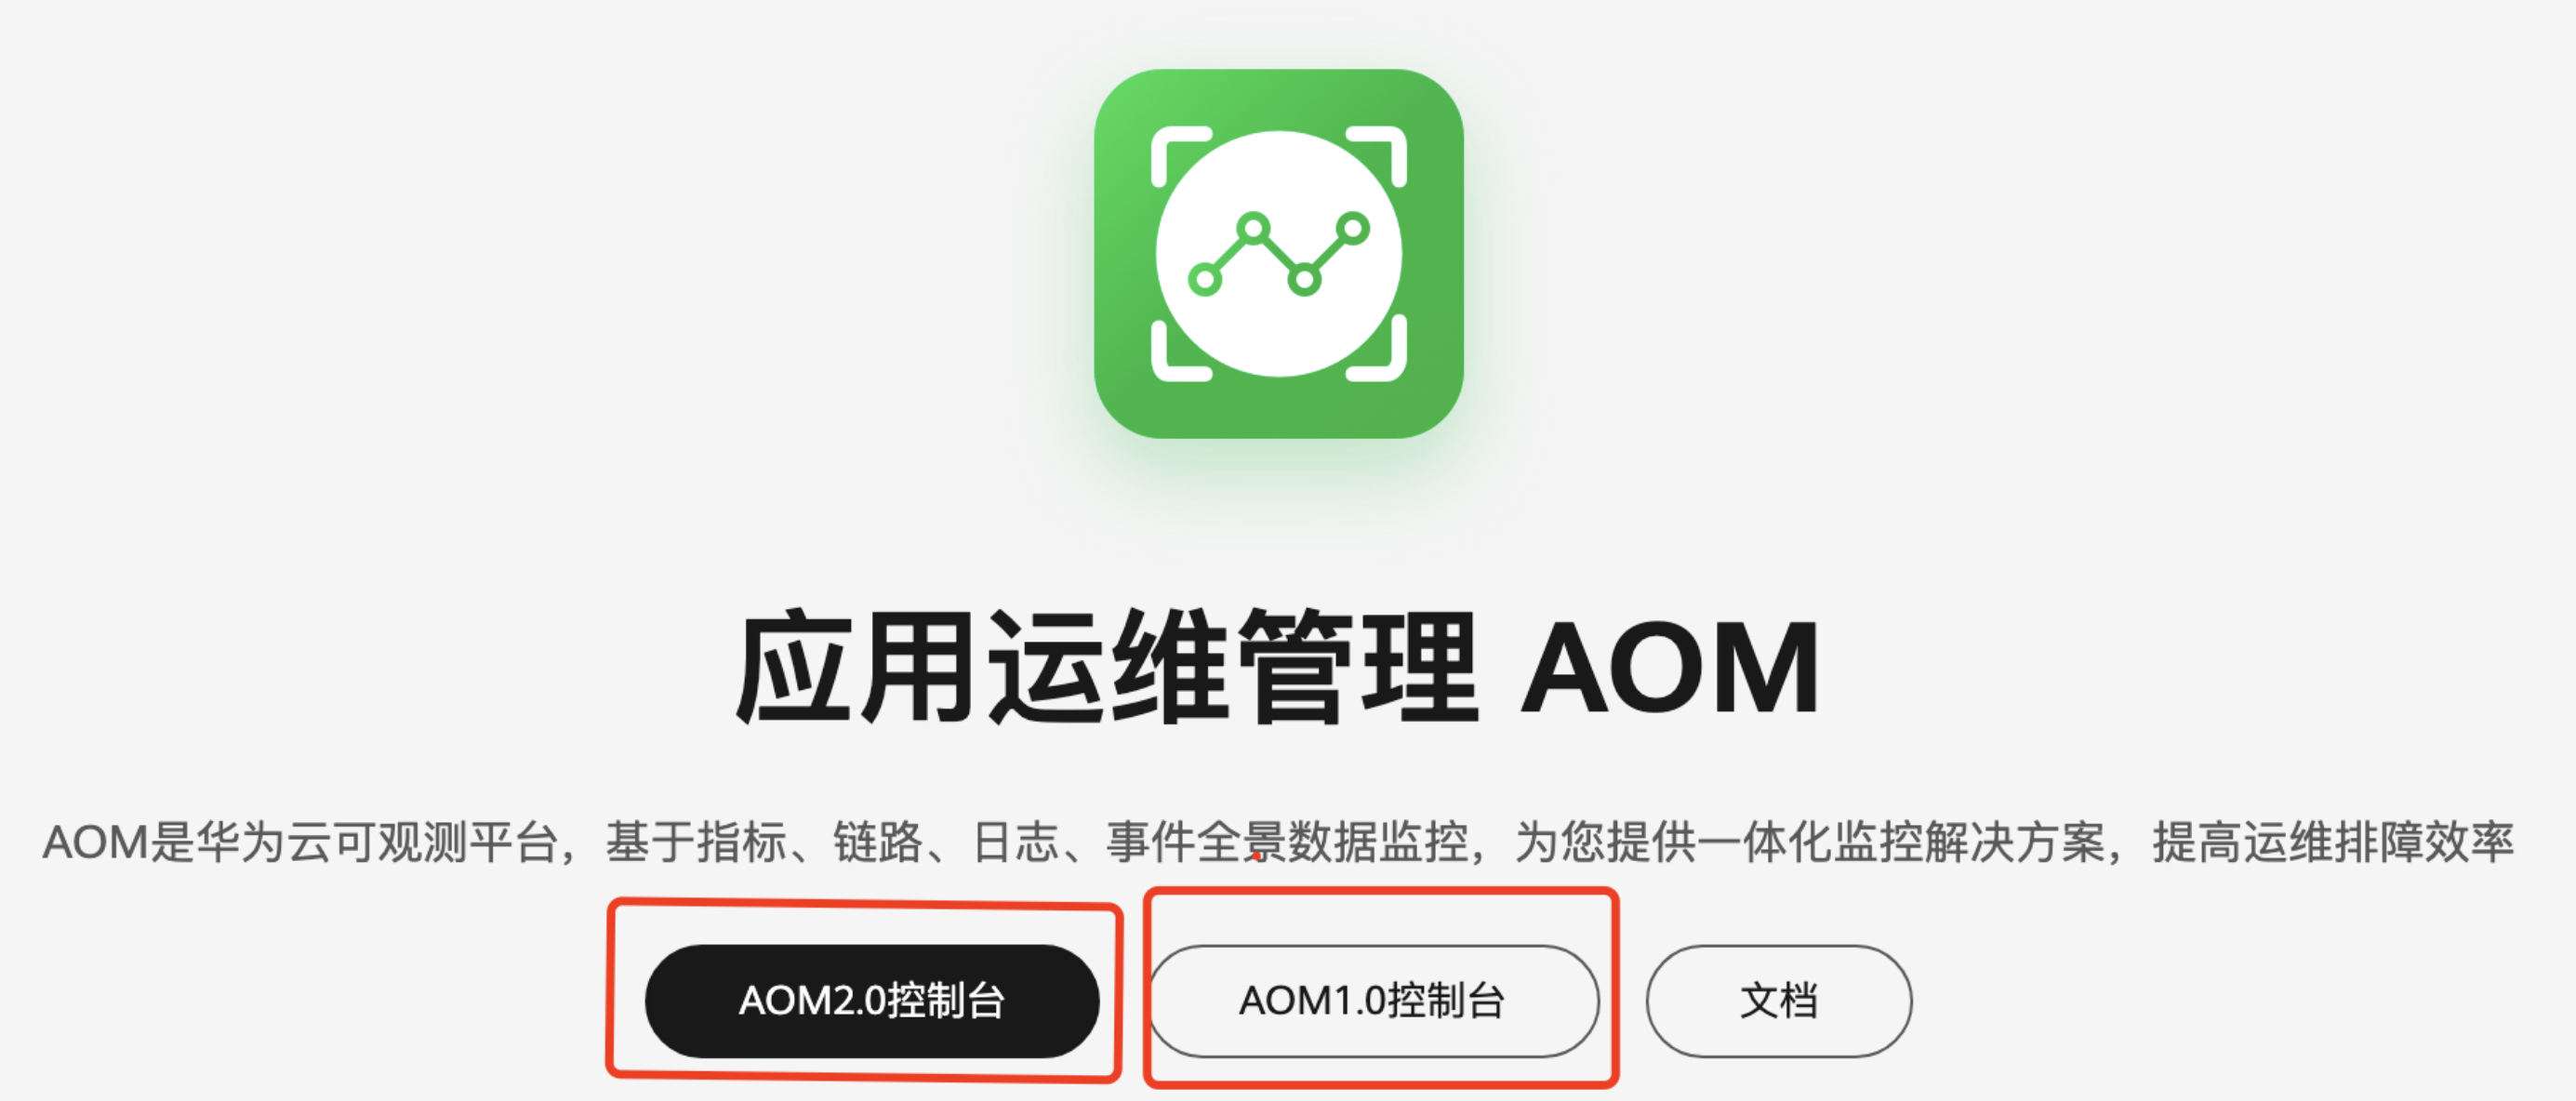Select the rightmost node of the chart line
Screen dimensions: 2576x1101
tap(1353, 229)
